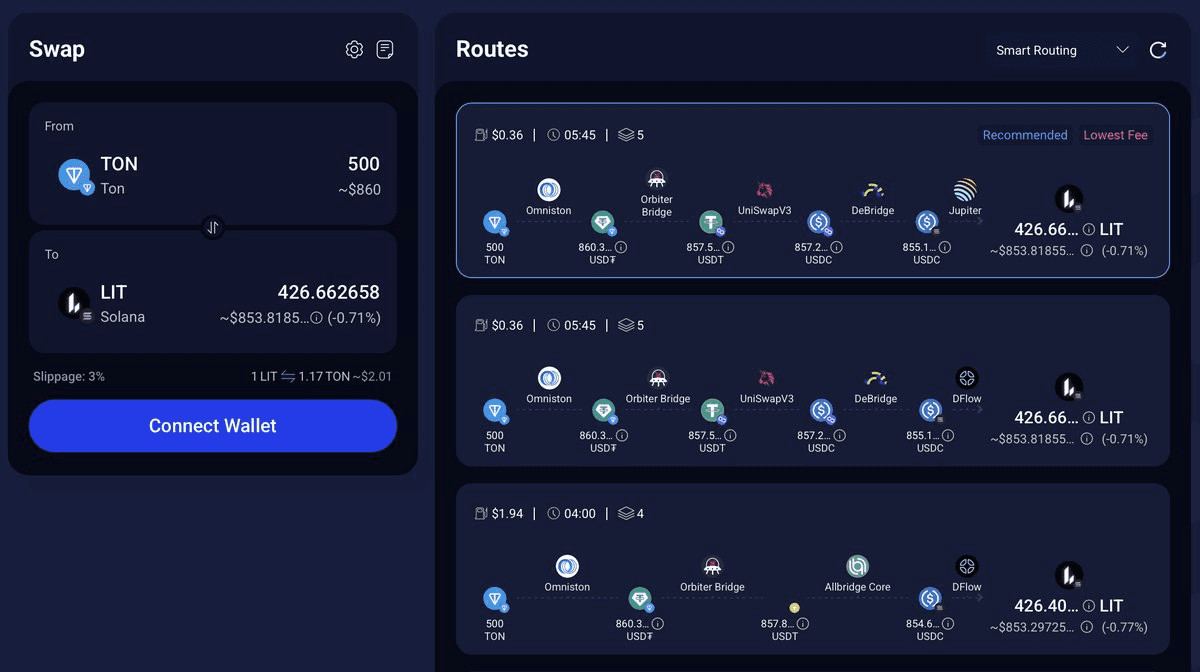Click the TON token icon in From section
This screenshot has width=1200, height=672.
point(74,174)
